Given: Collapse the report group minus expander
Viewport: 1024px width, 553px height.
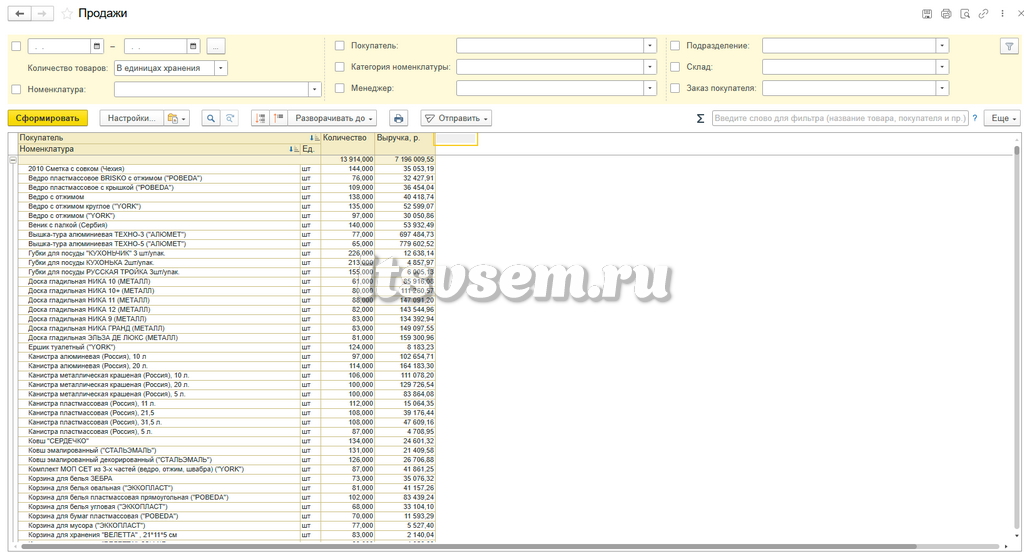Looking at the screenshot, I should coord(13,159).
